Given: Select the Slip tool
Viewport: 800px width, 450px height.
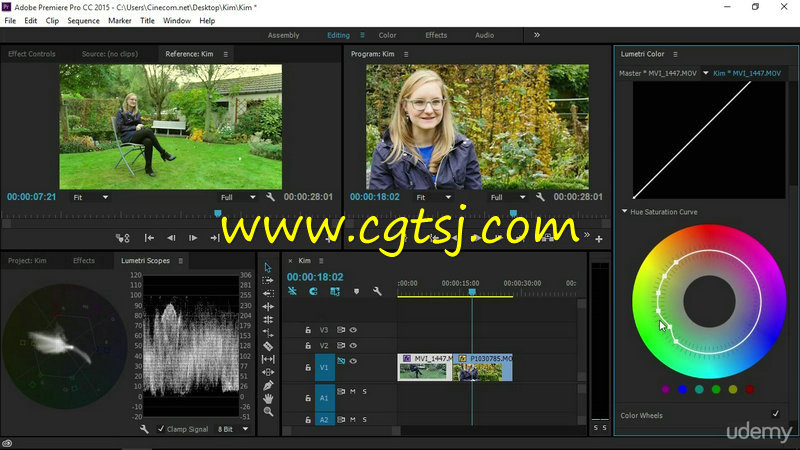Looking at the screenshot, I should [268, 359].
